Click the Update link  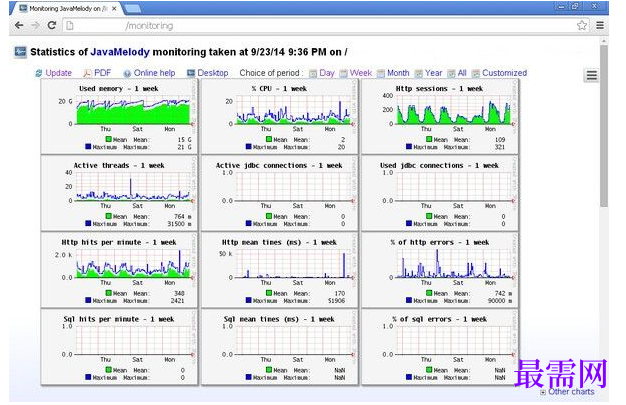pyautogui.click(x=58, y=73)
